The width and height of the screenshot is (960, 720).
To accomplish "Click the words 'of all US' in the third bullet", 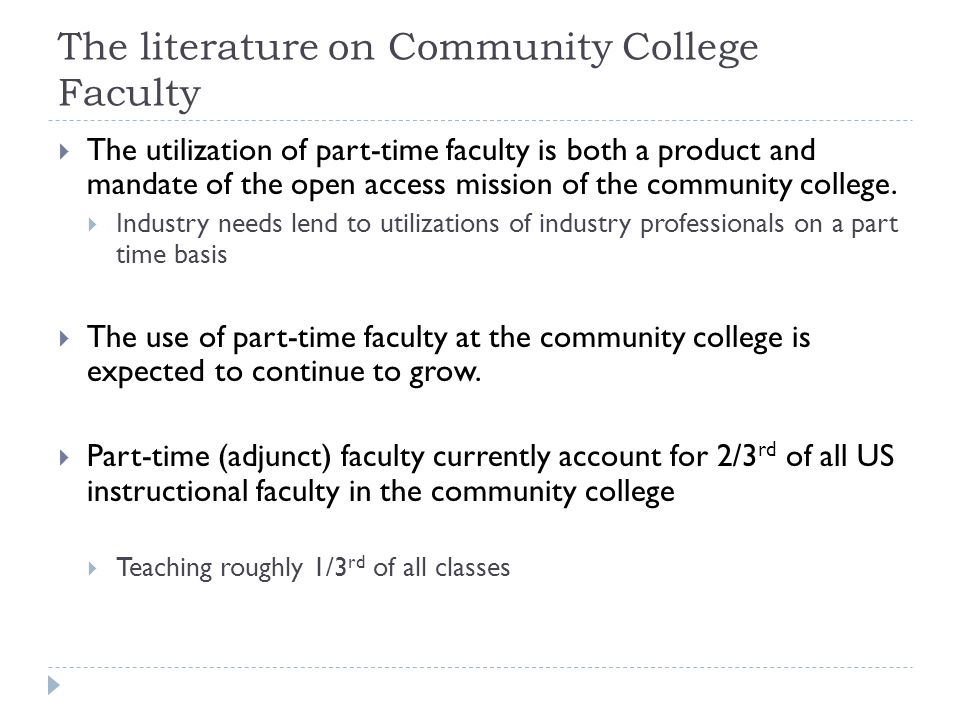I will click(840, 456).
